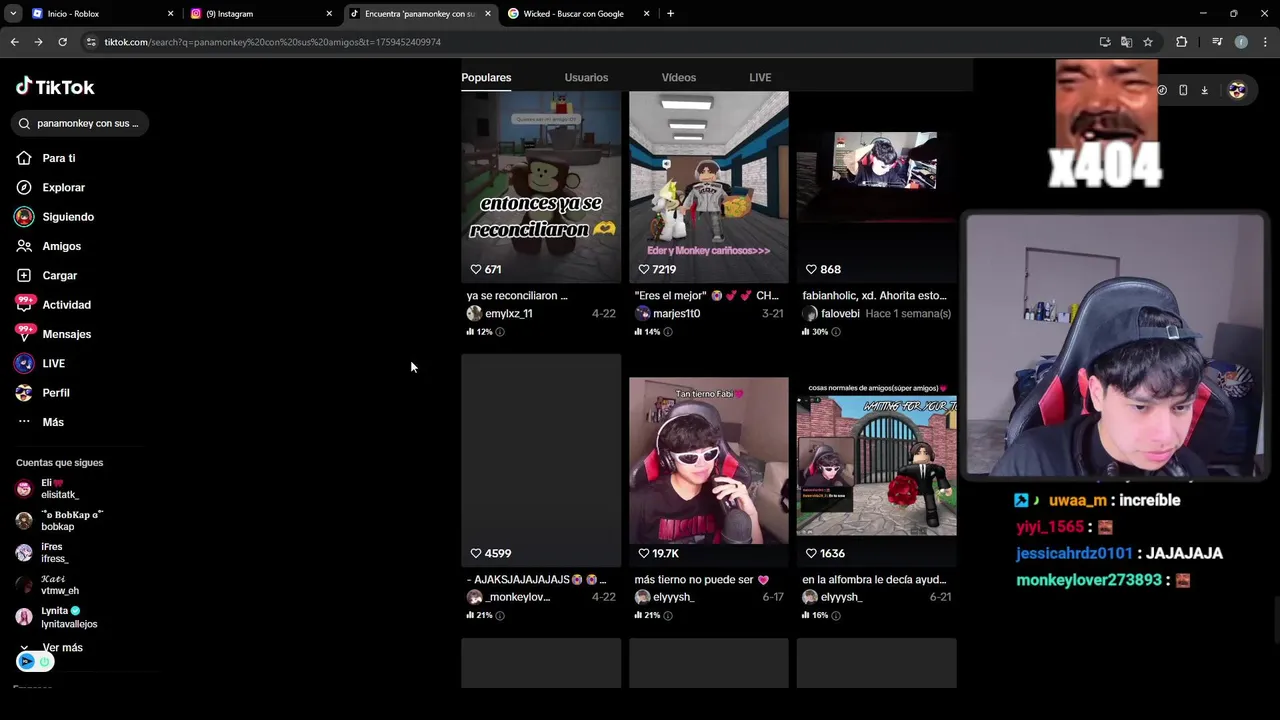Viewport: 1280px width, 720px height.
Task: Open followed account vtmw_eh
Action: click(47, 585)
